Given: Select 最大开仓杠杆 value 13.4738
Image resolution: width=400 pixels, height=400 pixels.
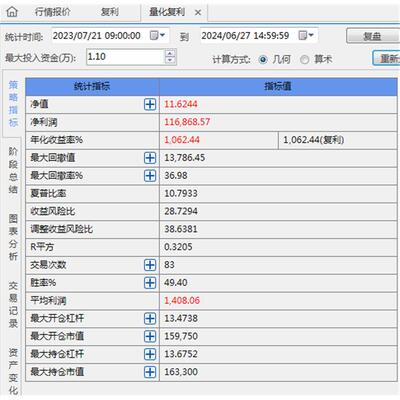Looking at the screenshot, I should click(181, 318).
